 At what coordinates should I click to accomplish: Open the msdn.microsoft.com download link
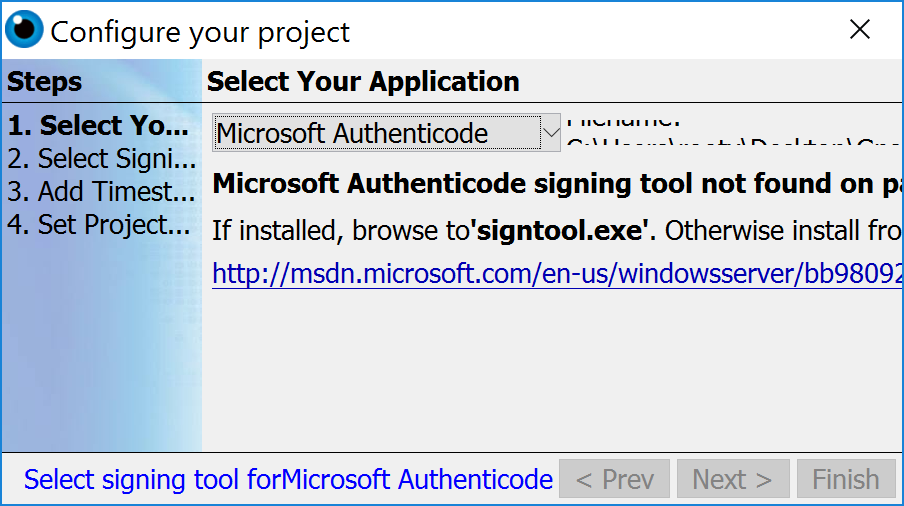click(x=557, y=274)
